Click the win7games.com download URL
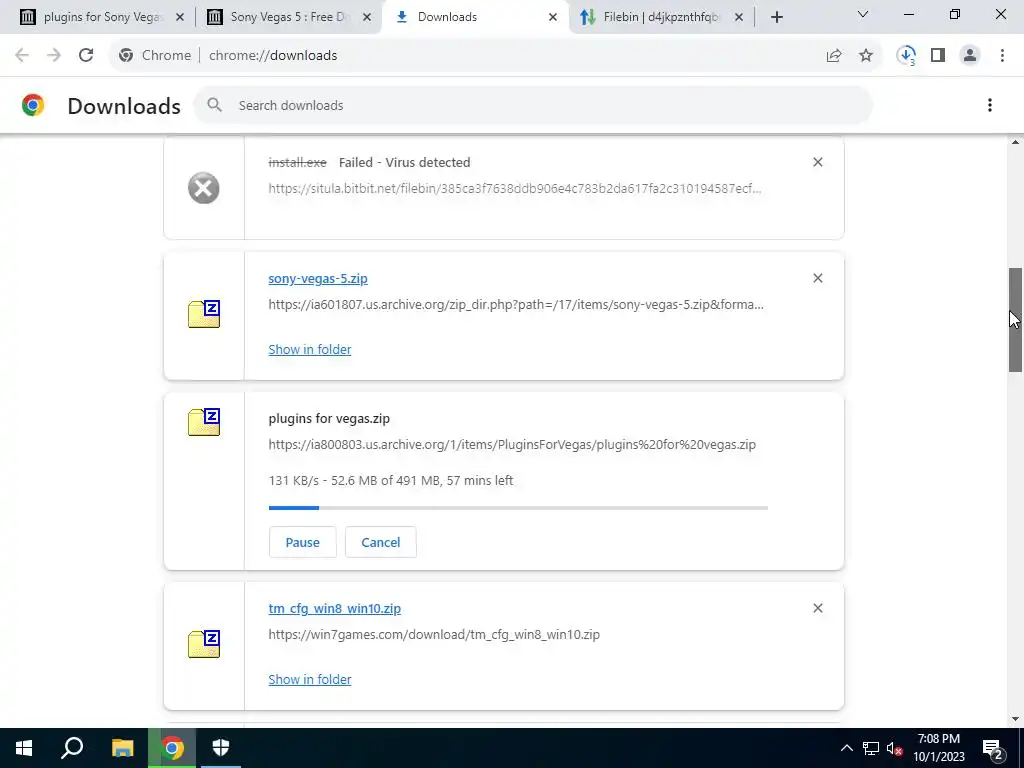 click(x=434, y=634)
